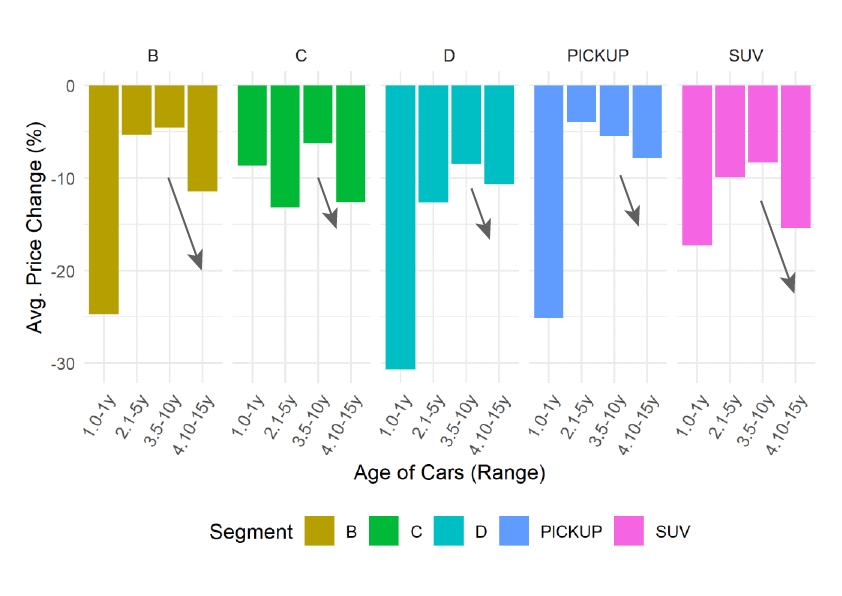842x596 pixels.
Task: Select the SUV facet title at top
Action: click(x=746, y=55)
